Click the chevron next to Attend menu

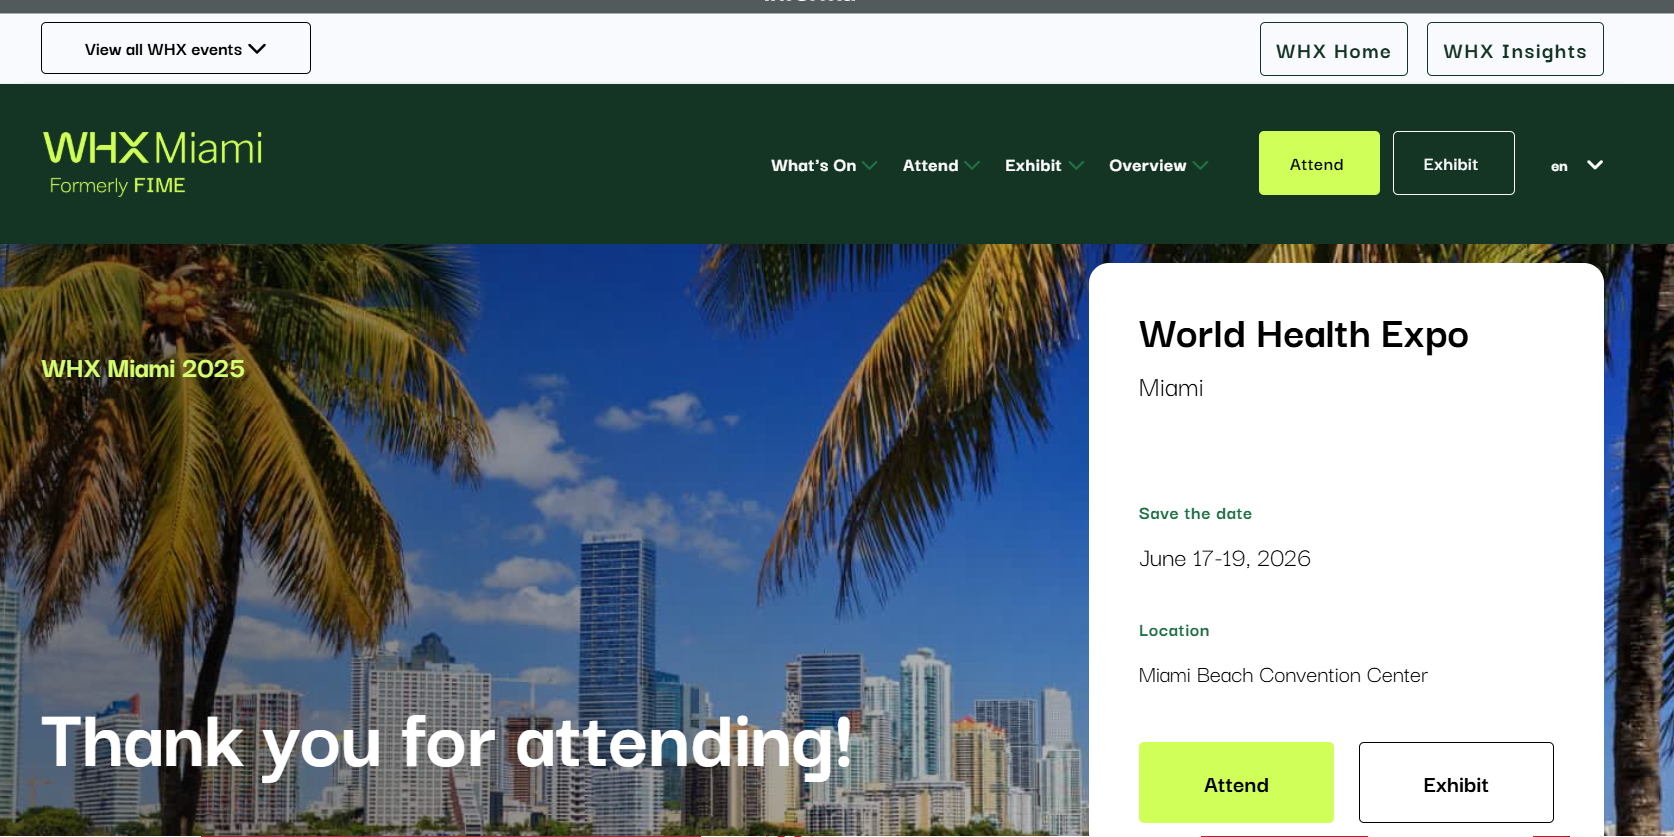pos(972,166)
